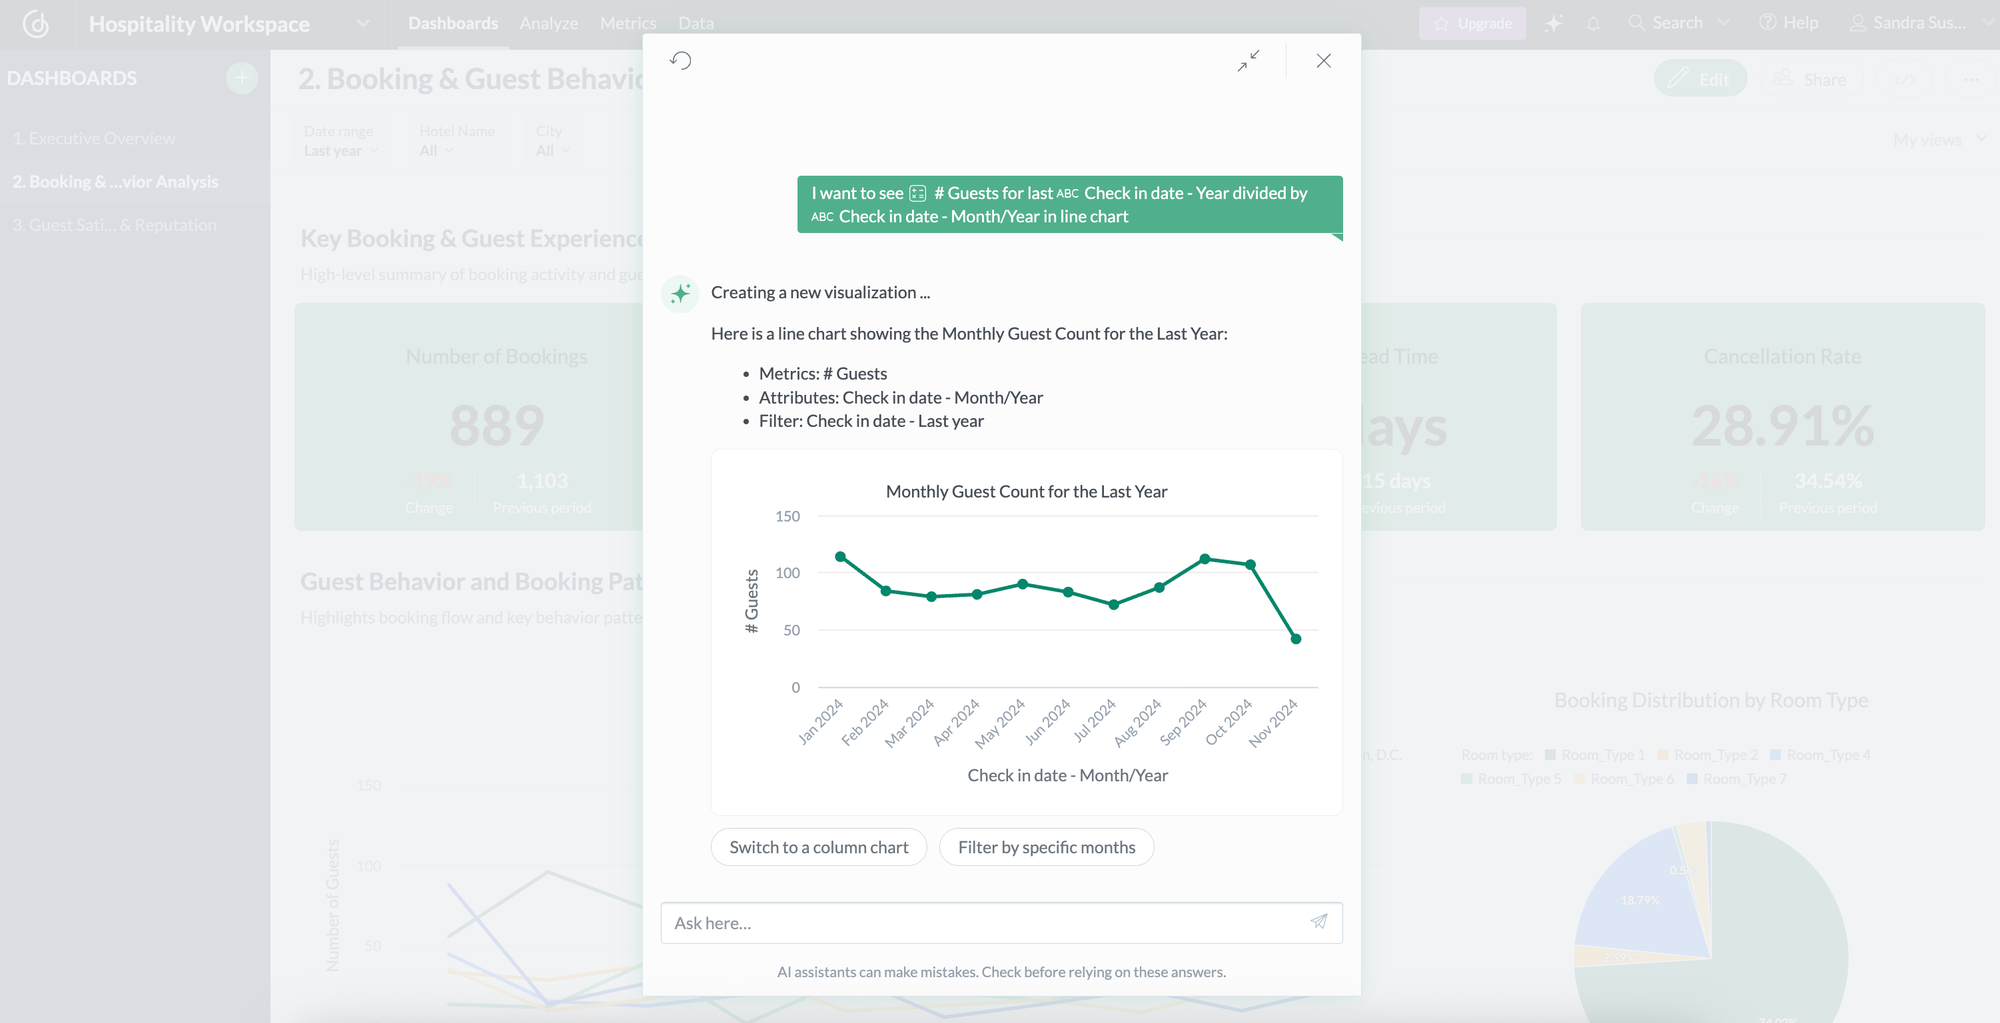Open the City All filter dropdown
2000x1023 pixels.
(552, 150)
